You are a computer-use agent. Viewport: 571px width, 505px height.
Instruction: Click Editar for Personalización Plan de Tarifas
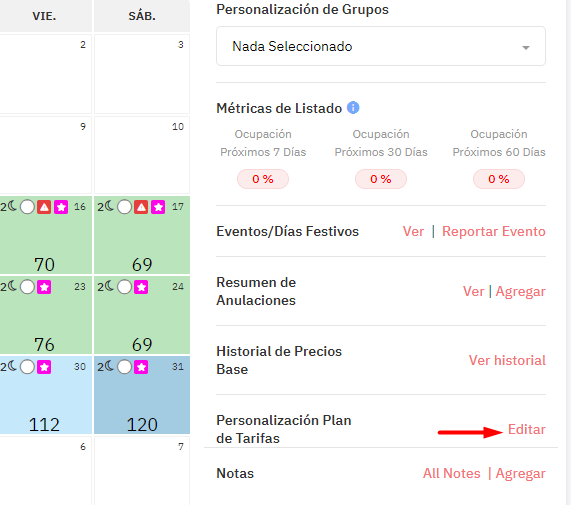(x=527, y=429)
